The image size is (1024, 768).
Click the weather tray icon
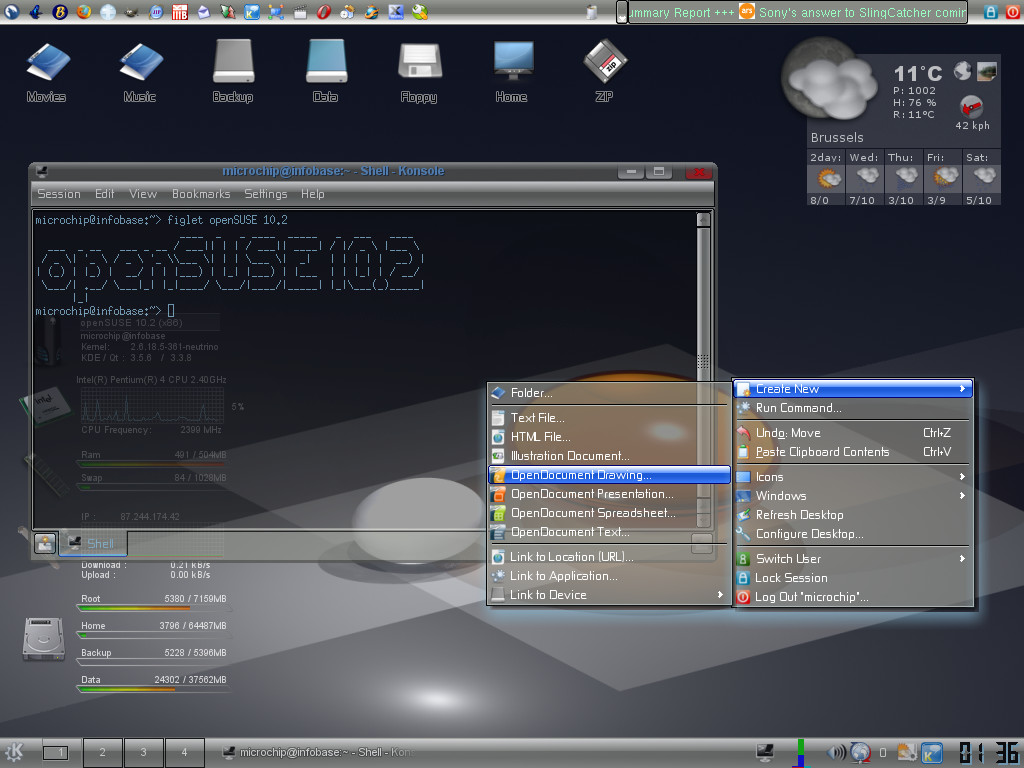point(906,753)
